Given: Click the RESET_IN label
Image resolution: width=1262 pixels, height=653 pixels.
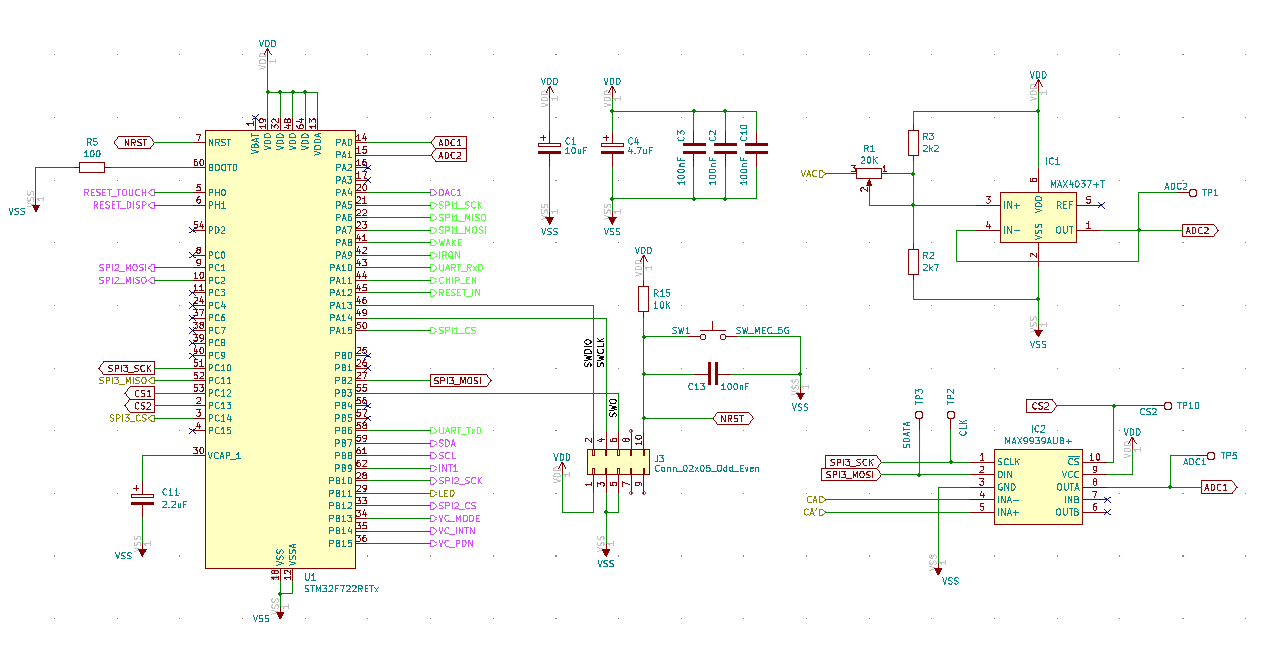Looking at the screenshot, I should (456, 292).
